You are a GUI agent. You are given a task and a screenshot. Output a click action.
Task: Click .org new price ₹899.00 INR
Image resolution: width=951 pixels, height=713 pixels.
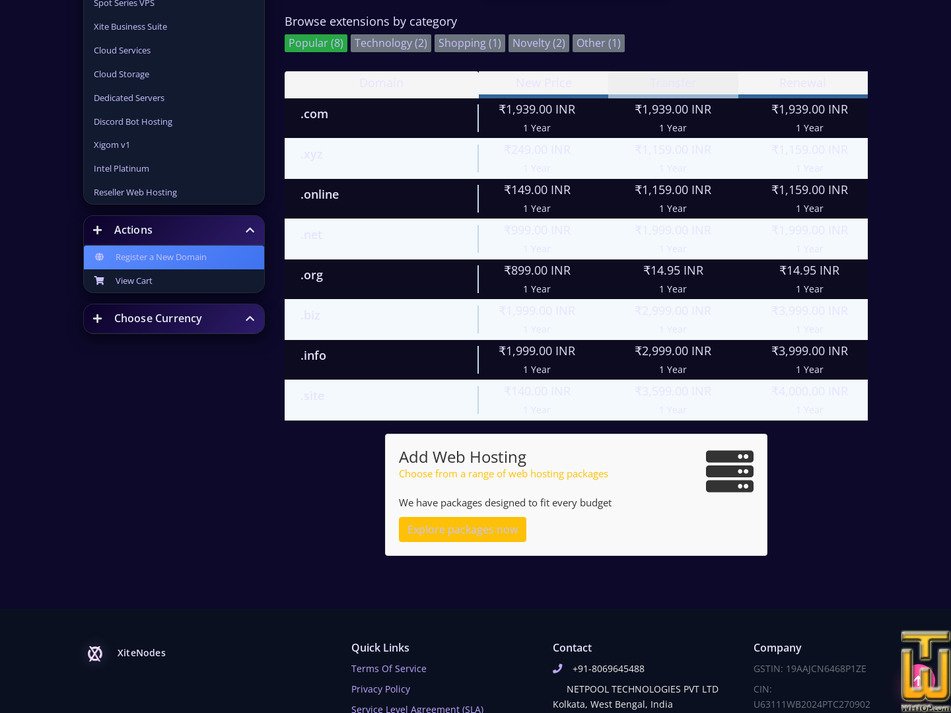coord(537,270)
